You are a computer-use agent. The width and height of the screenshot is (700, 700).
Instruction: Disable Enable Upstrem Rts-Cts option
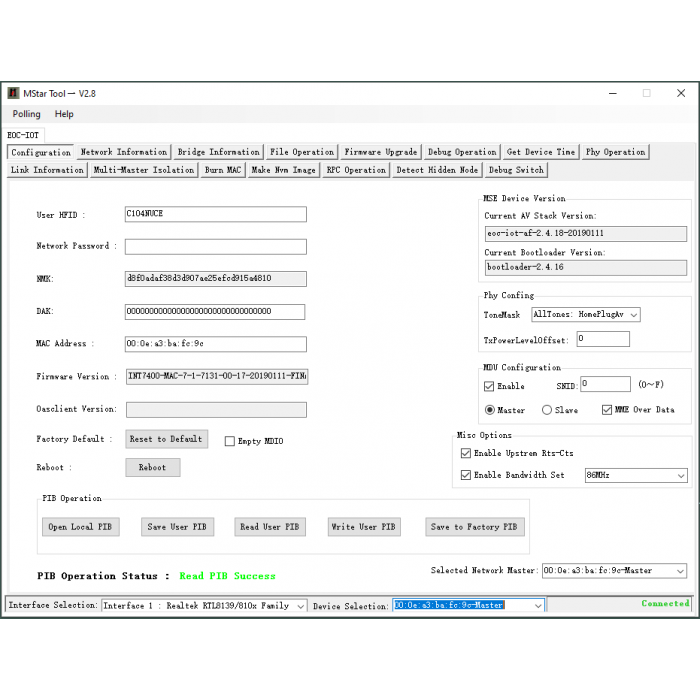[x=466, y=454]
